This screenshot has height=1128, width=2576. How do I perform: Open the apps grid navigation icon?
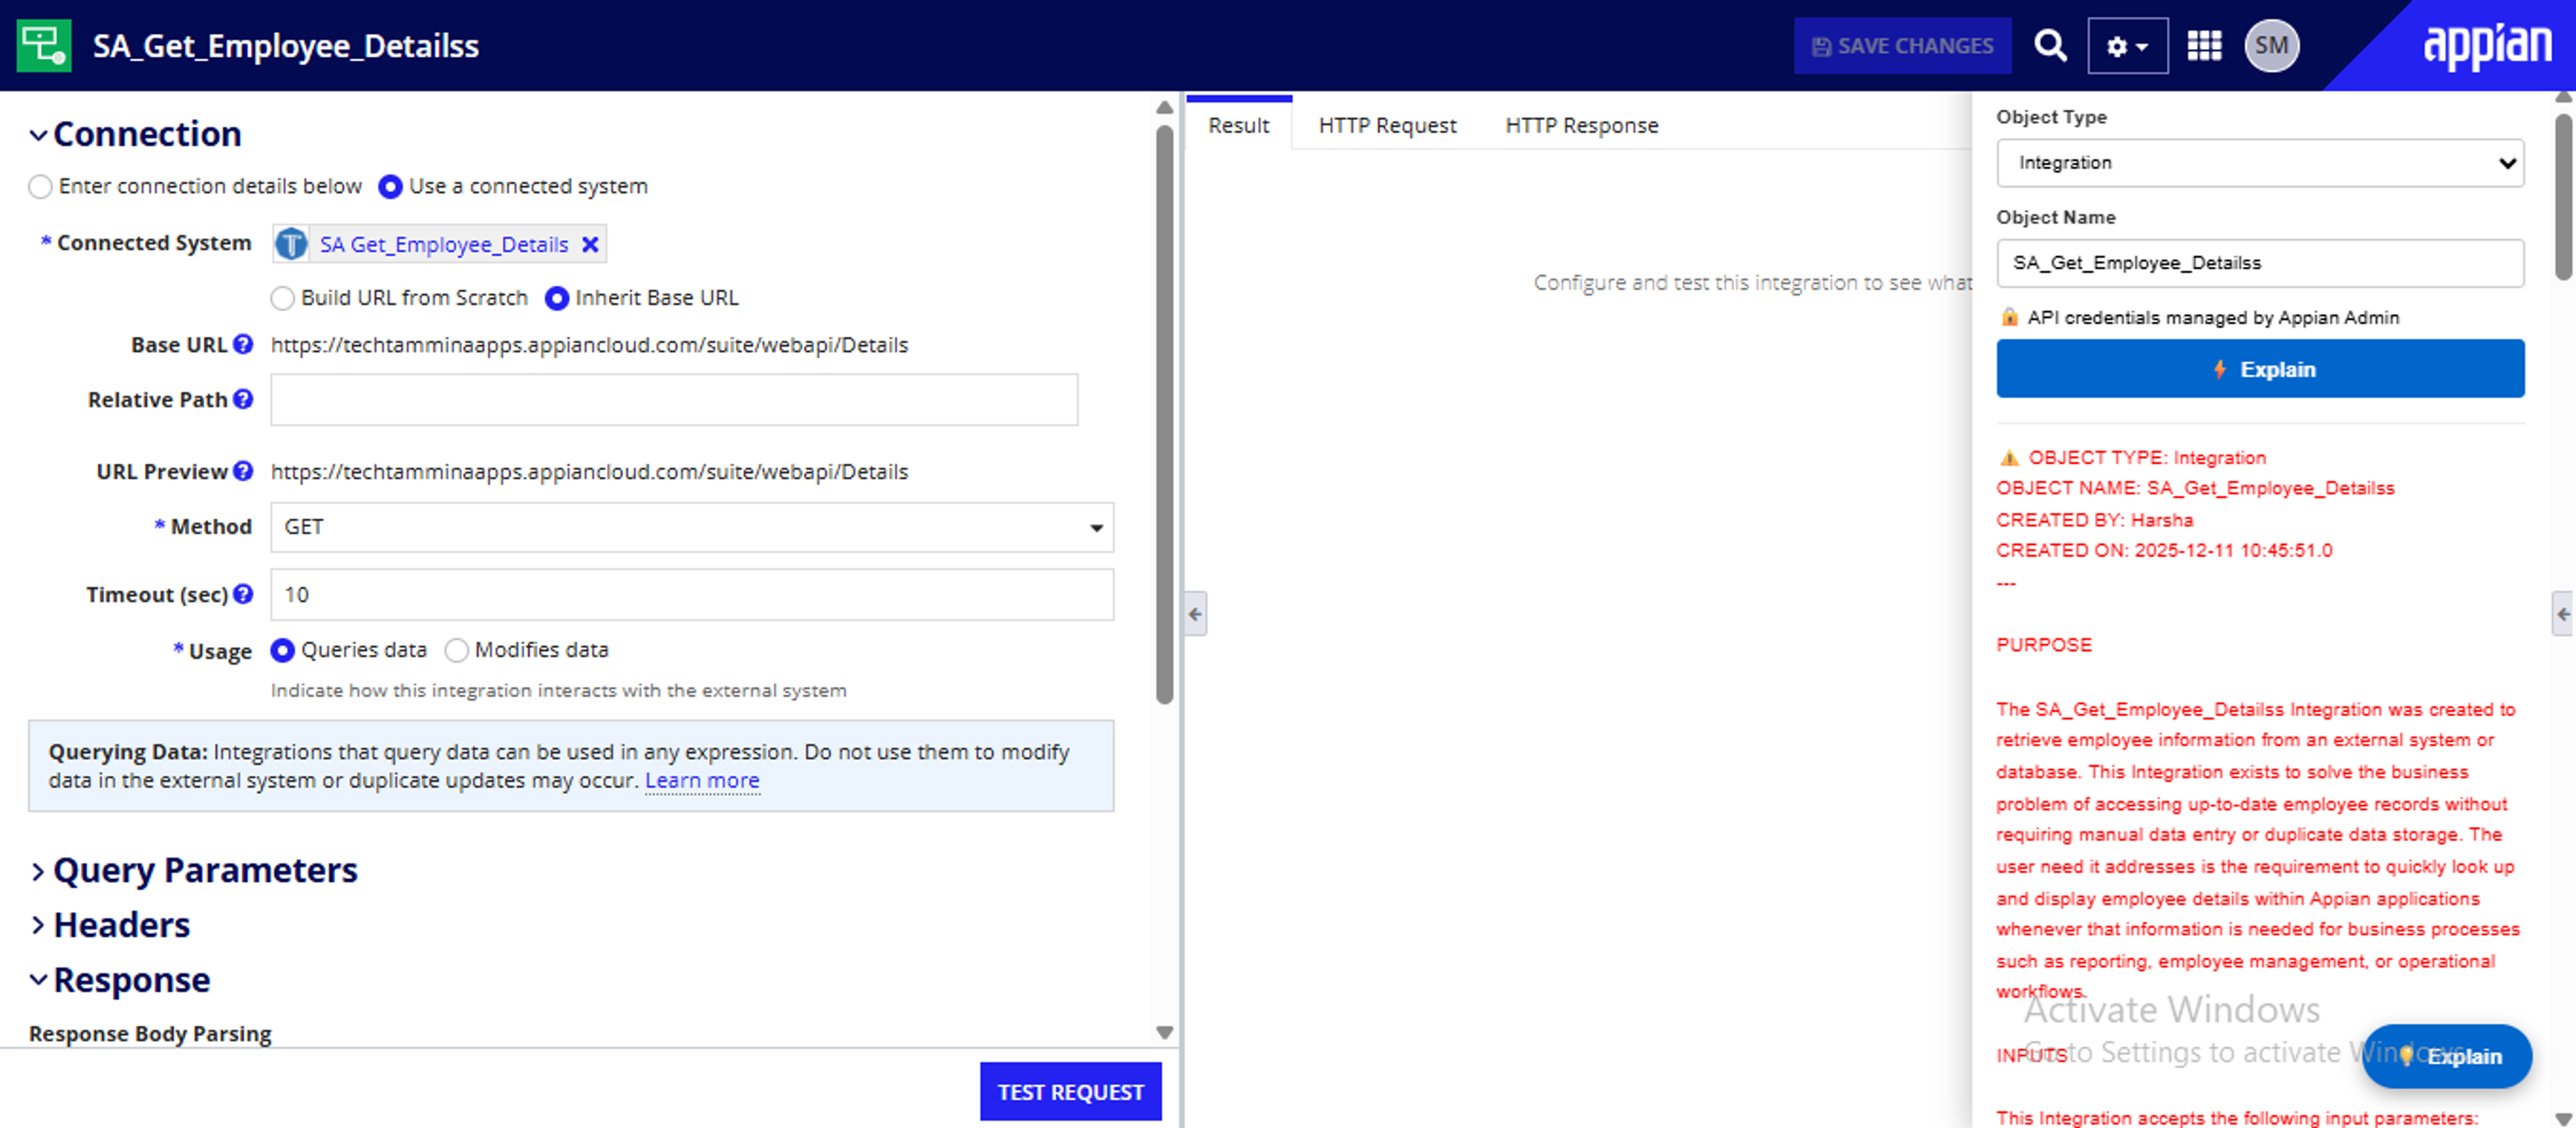coord(2204,46)
